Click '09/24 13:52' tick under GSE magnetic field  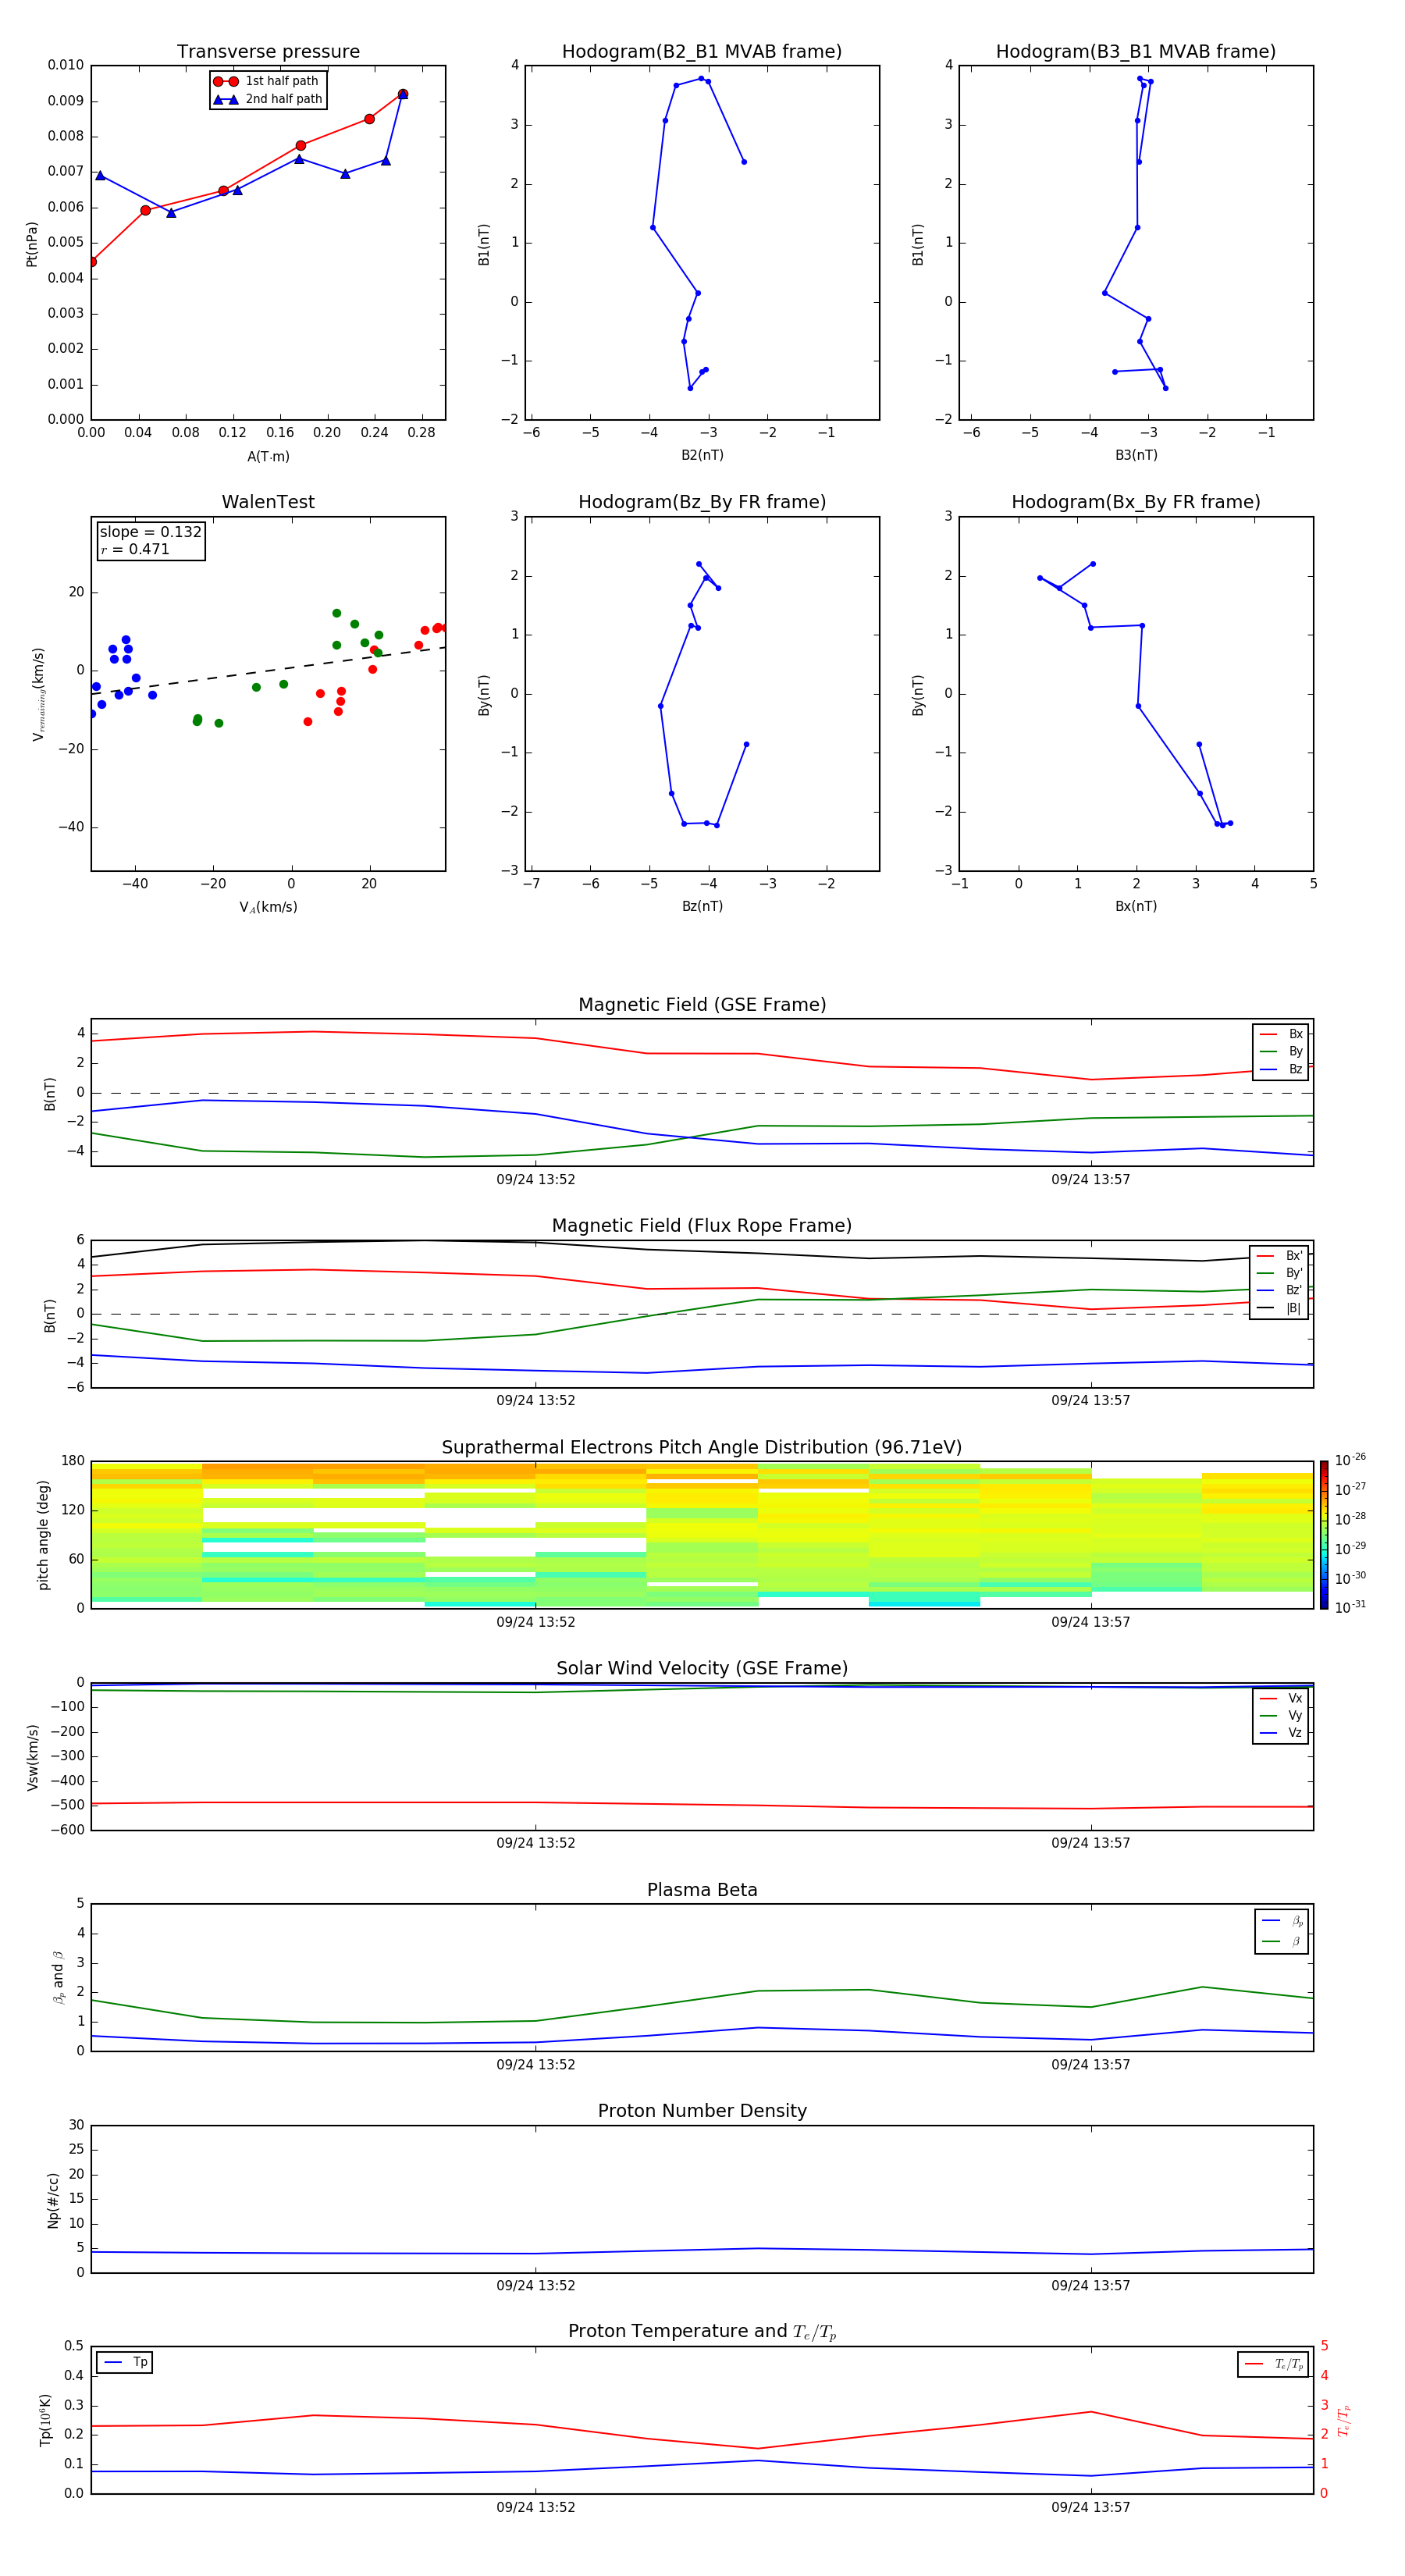536,1180
